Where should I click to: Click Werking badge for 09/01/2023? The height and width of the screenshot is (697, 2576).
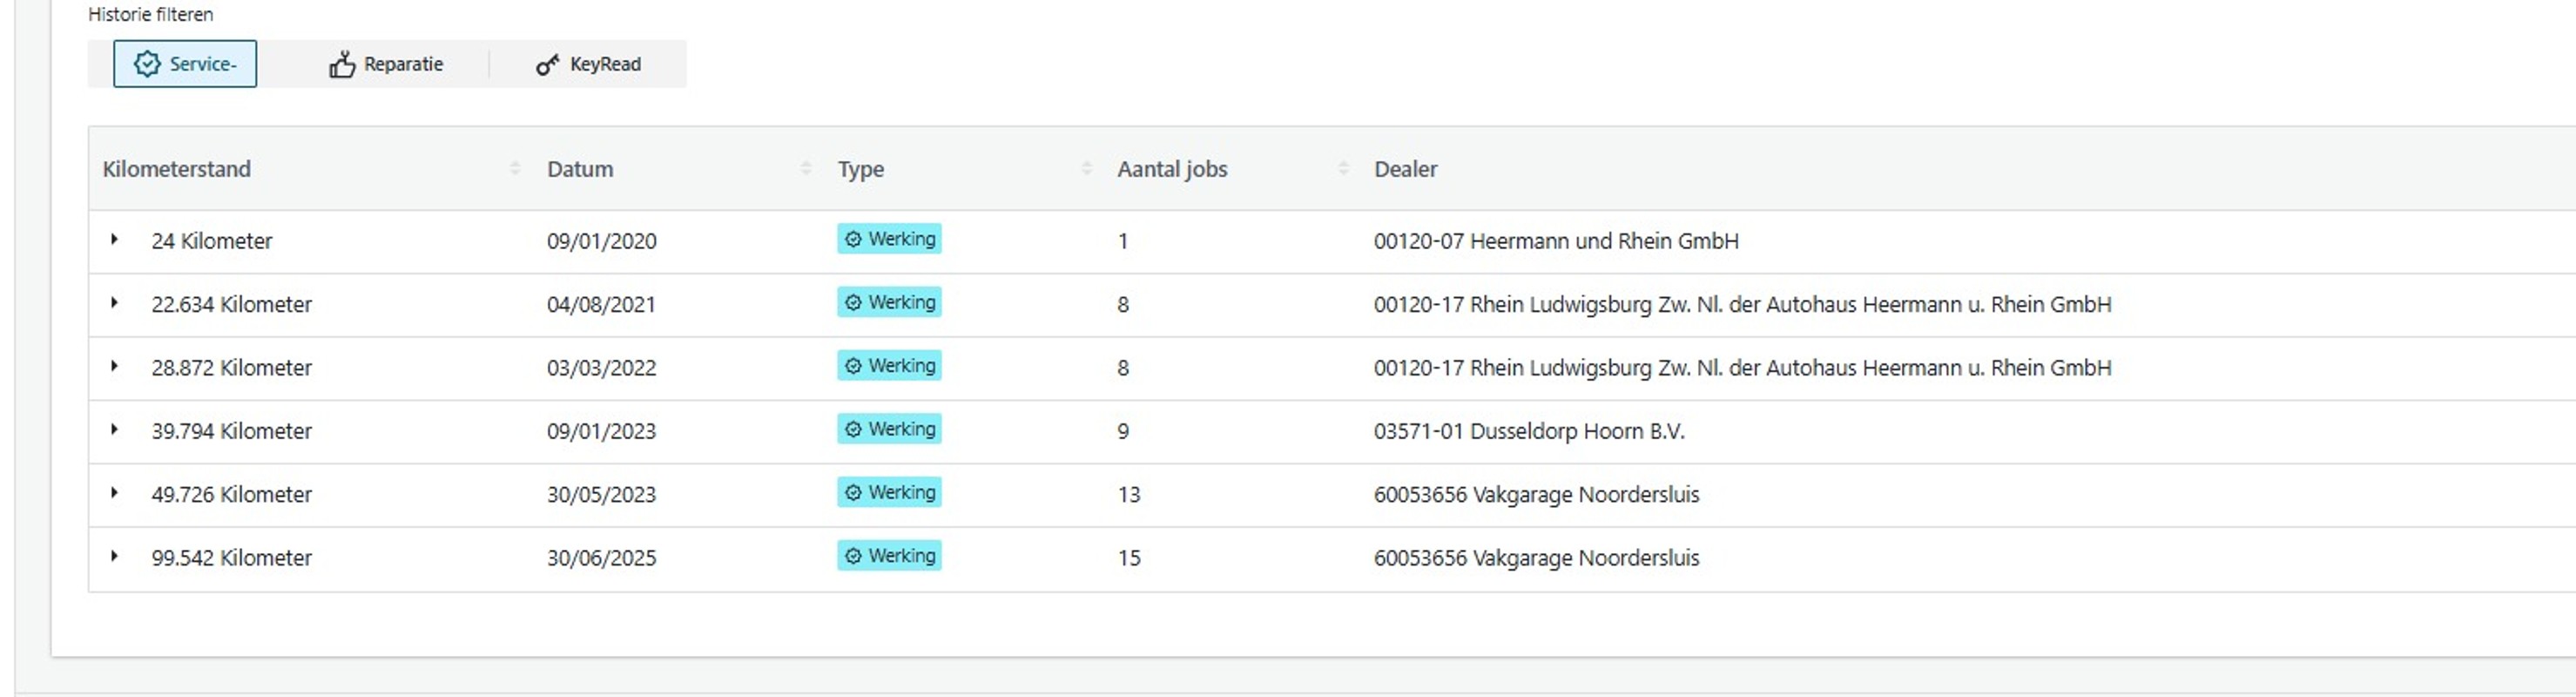[x=889, y=429]
